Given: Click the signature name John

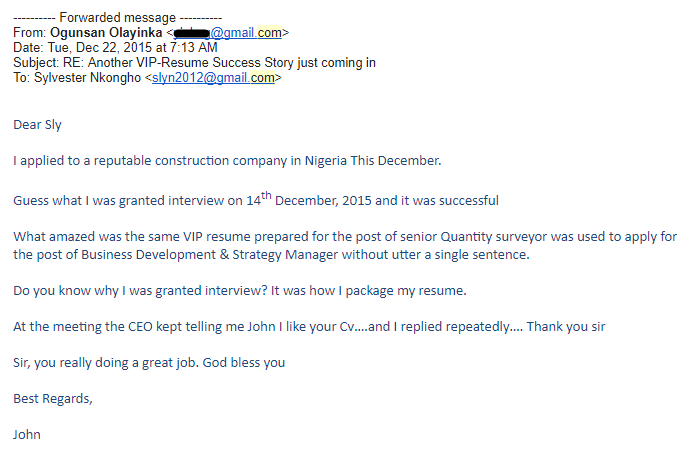Looking at the screenshot, I should coord(27,435).
